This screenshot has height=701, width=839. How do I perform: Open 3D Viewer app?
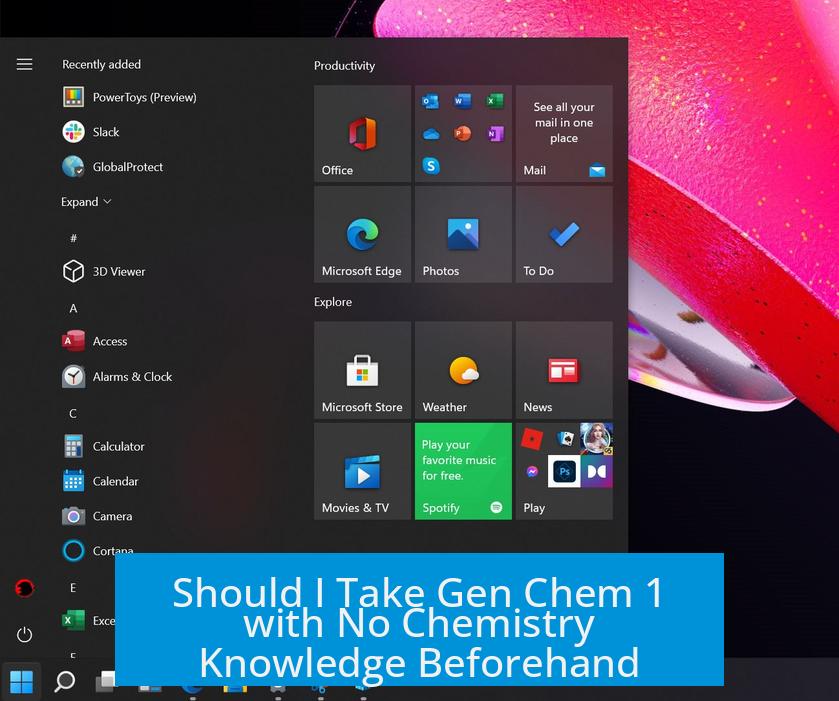click(104, 271)
